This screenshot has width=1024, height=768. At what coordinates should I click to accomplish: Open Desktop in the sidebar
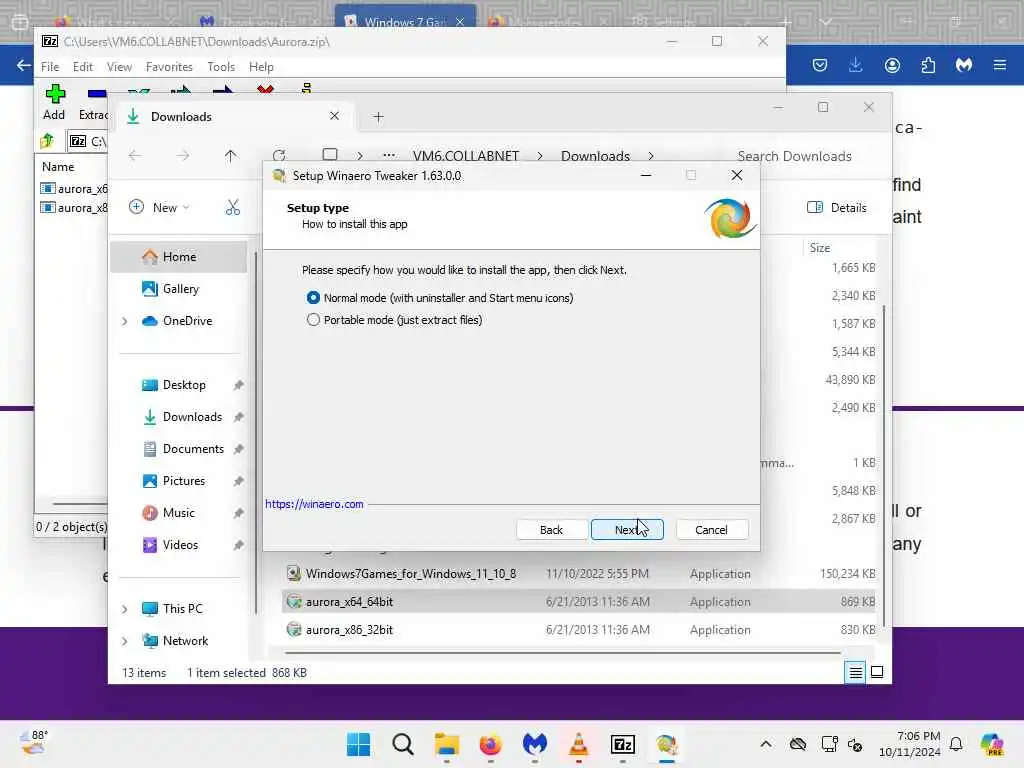[184, 385]
